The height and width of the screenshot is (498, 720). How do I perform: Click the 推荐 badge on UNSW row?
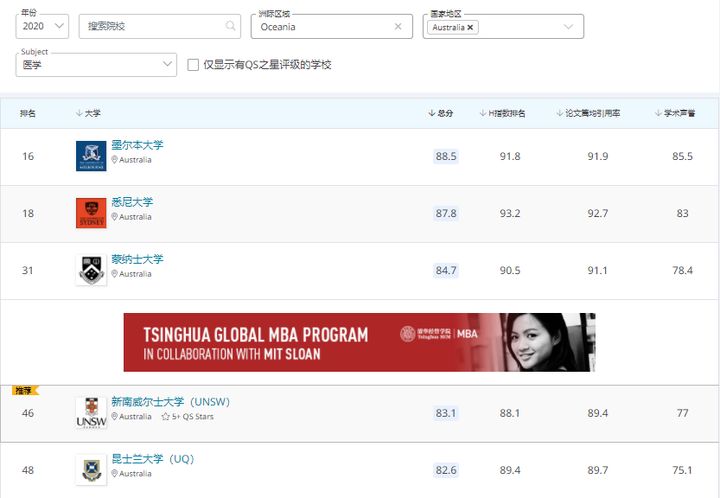pos(25,390)
